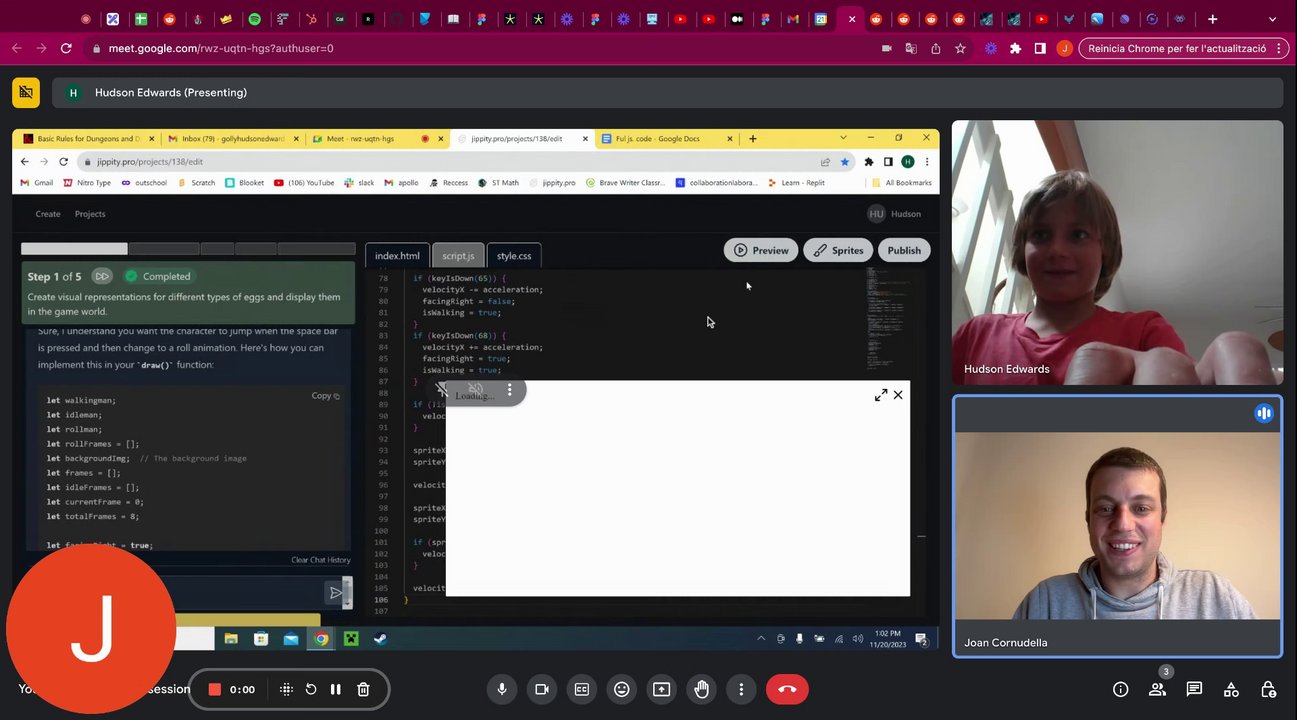Image resolution: width=1297 pixels, height=720 pixels.
Task: Mute the microphone in the Meet call
Action: click(502, 689)
